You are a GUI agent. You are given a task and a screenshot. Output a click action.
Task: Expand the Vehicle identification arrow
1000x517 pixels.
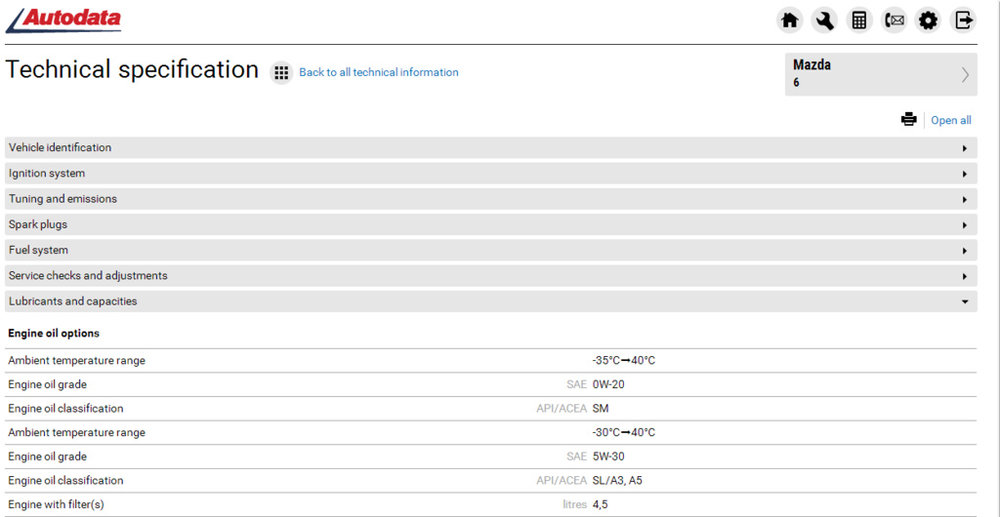[x=965, y=149]
